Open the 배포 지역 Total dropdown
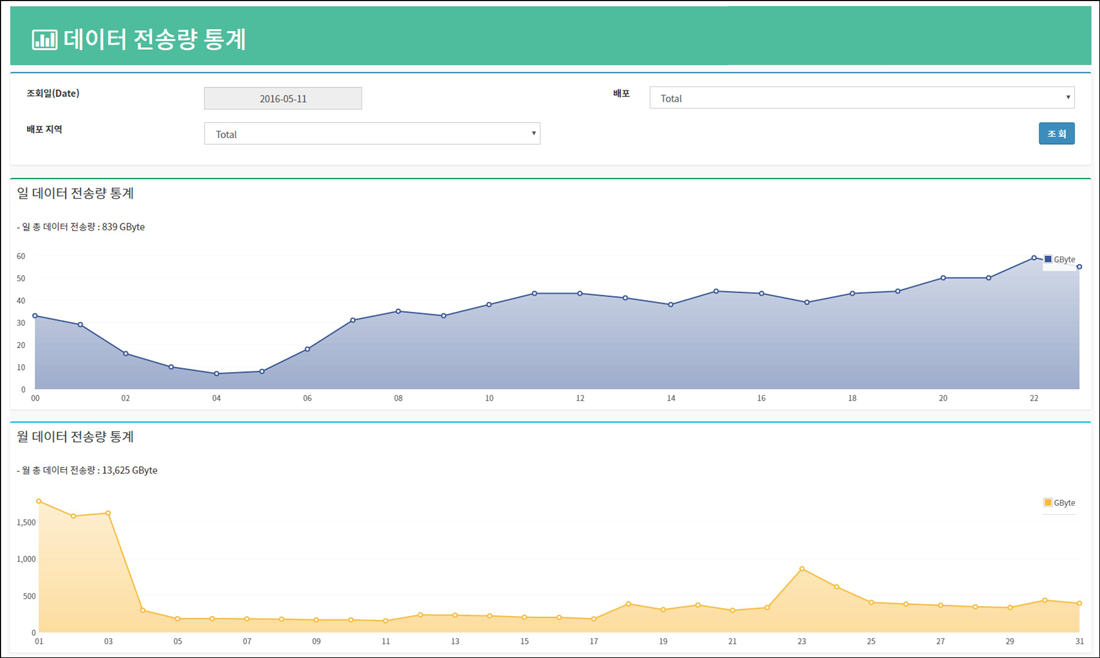Image resolution: width=1100 pixels, height=658 pixels. coord(372,134)
